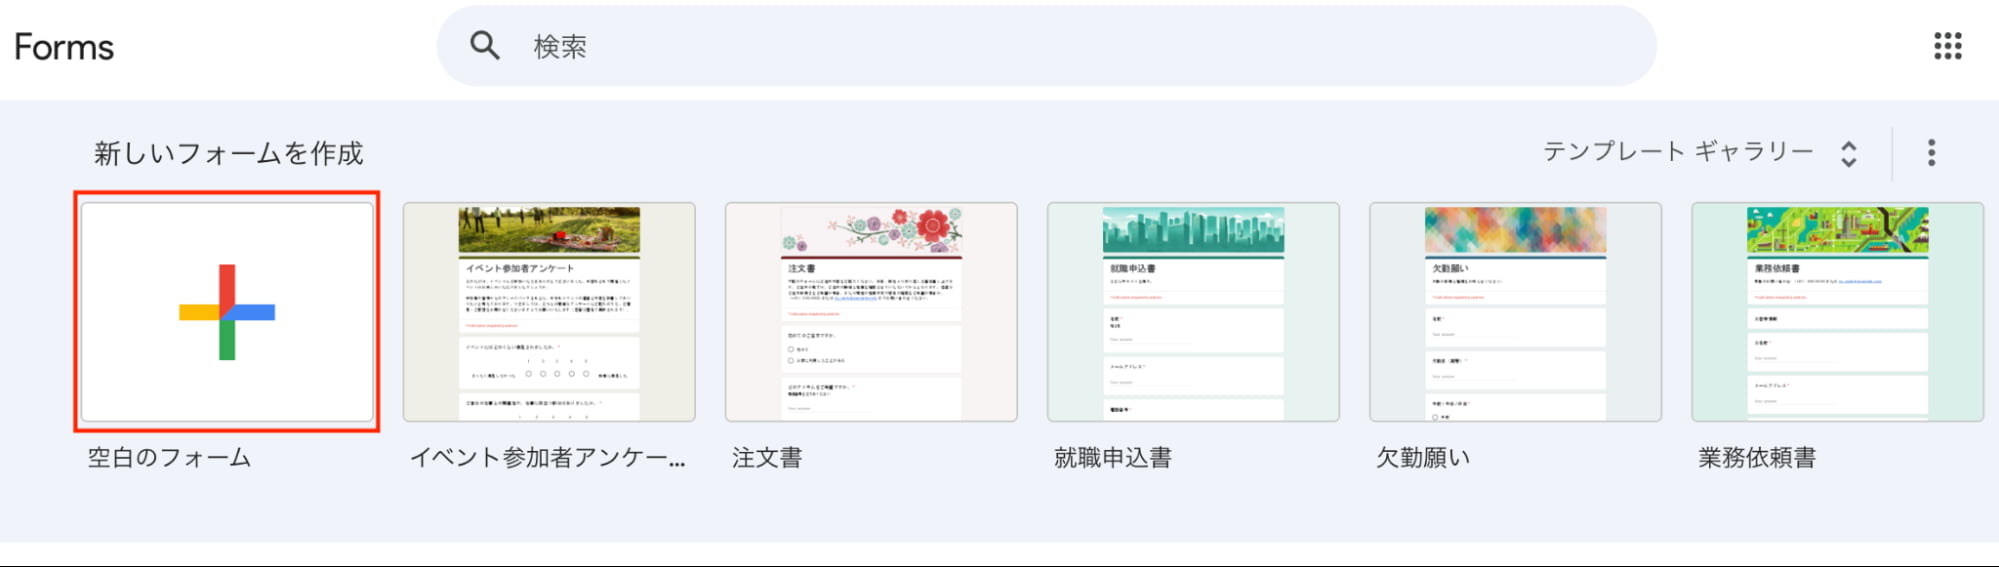1999x567 pixels.
Task: Create a blank form thumbnail
Action: (x=227, y=312)
